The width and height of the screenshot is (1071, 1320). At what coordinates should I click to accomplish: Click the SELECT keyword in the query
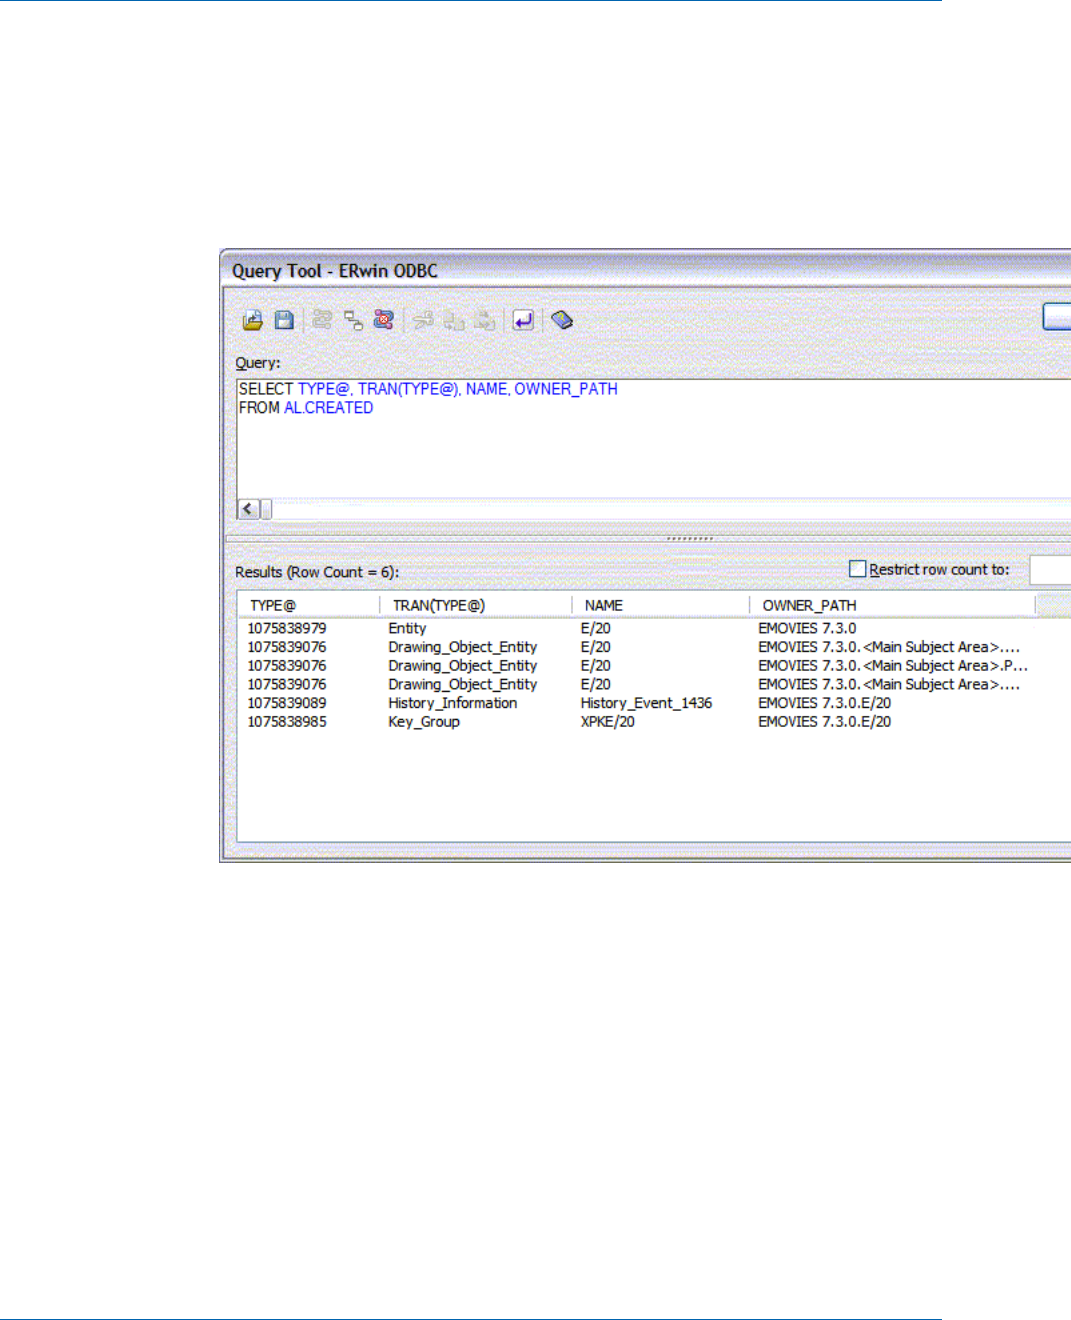tap(266, 389)
